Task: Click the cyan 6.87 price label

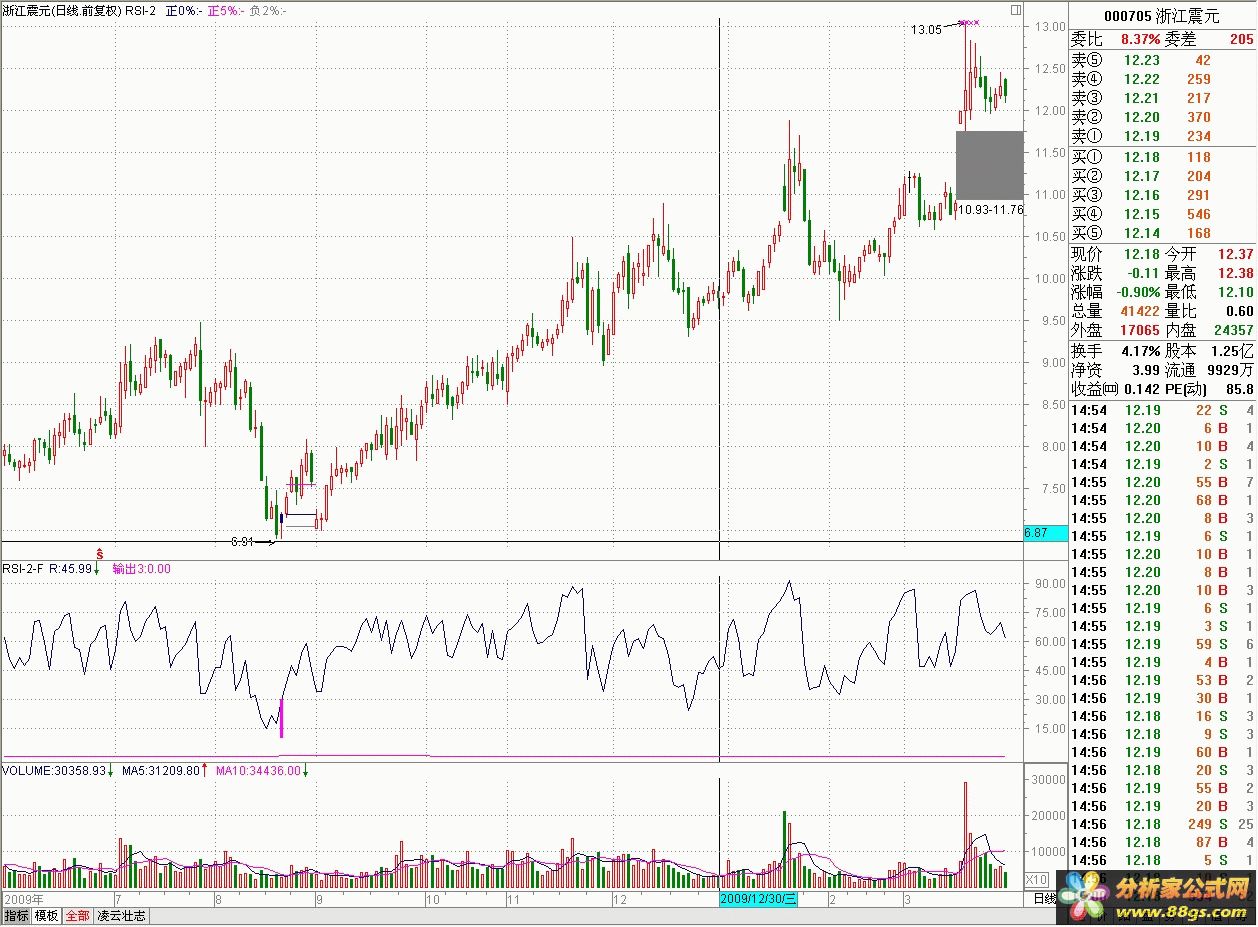Action: [x=1046, y=534]
